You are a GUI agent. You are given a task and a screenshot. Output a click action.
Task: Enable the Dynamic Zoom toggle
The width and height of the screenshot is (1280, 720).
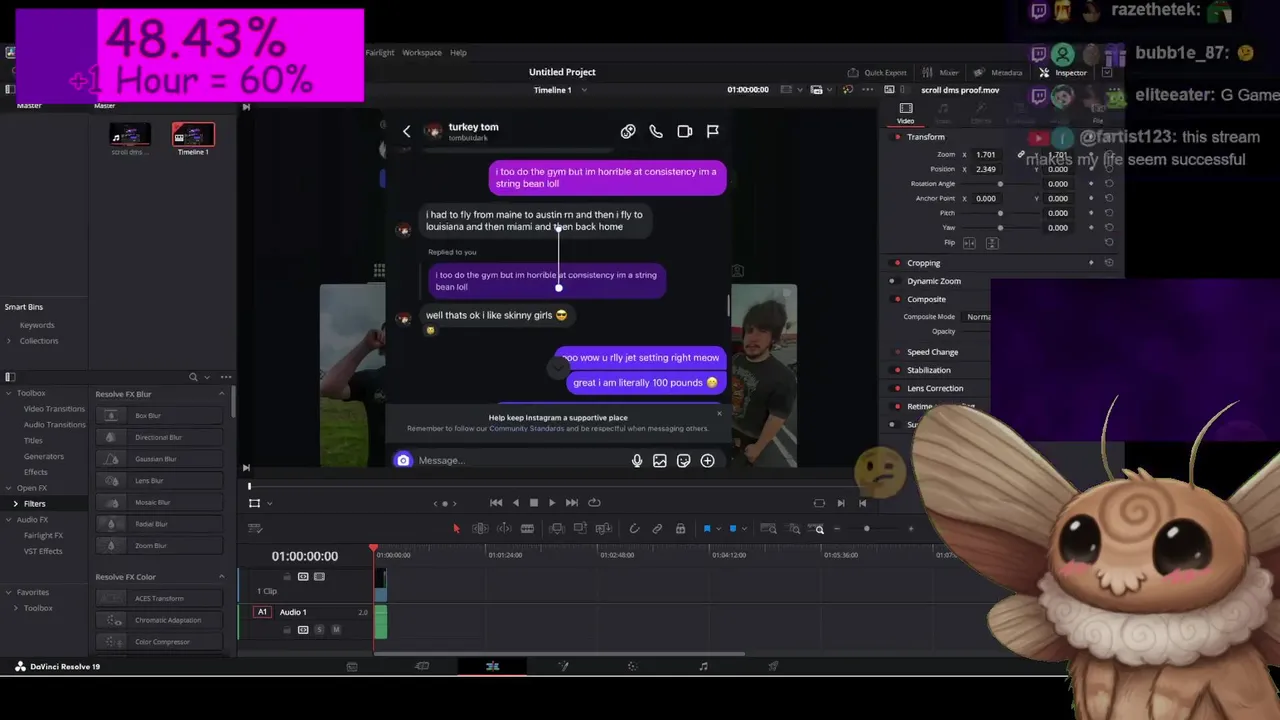tap(893, 281)
